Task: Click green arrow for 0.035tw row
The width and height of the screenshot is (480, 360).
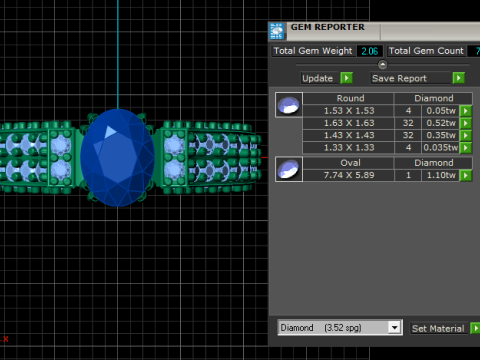Action: [x=466, y=148]
